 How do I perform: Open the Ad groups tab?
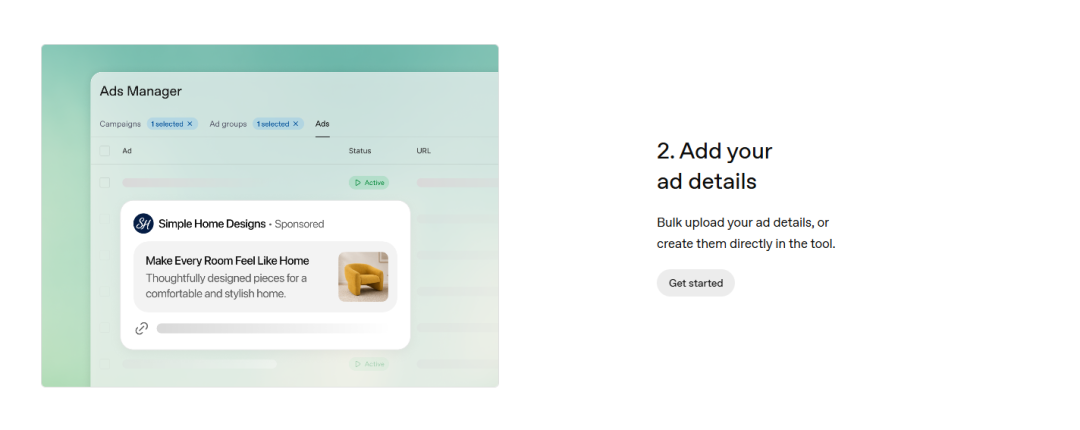point(228,124)
